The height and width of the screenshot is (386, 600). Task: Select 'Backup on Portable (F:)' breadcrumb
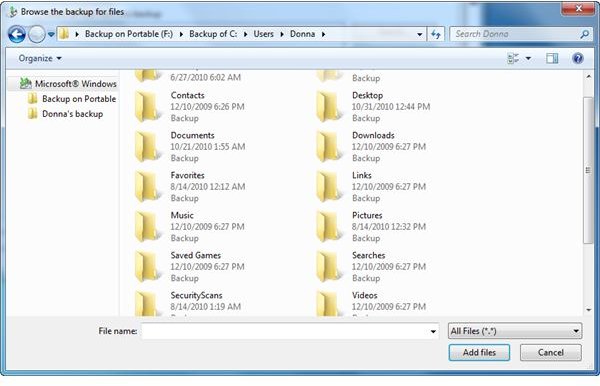point(129,34)
